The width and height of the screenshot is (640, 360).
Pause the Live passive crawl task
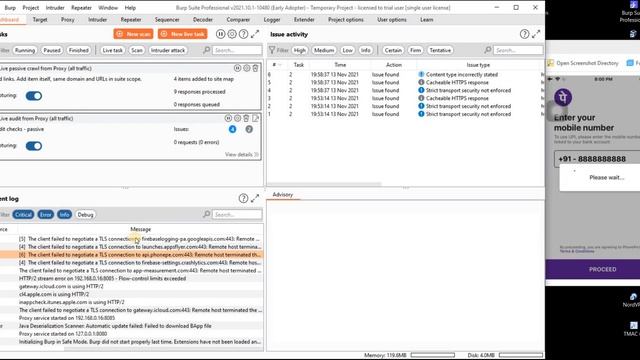[238, 68]
